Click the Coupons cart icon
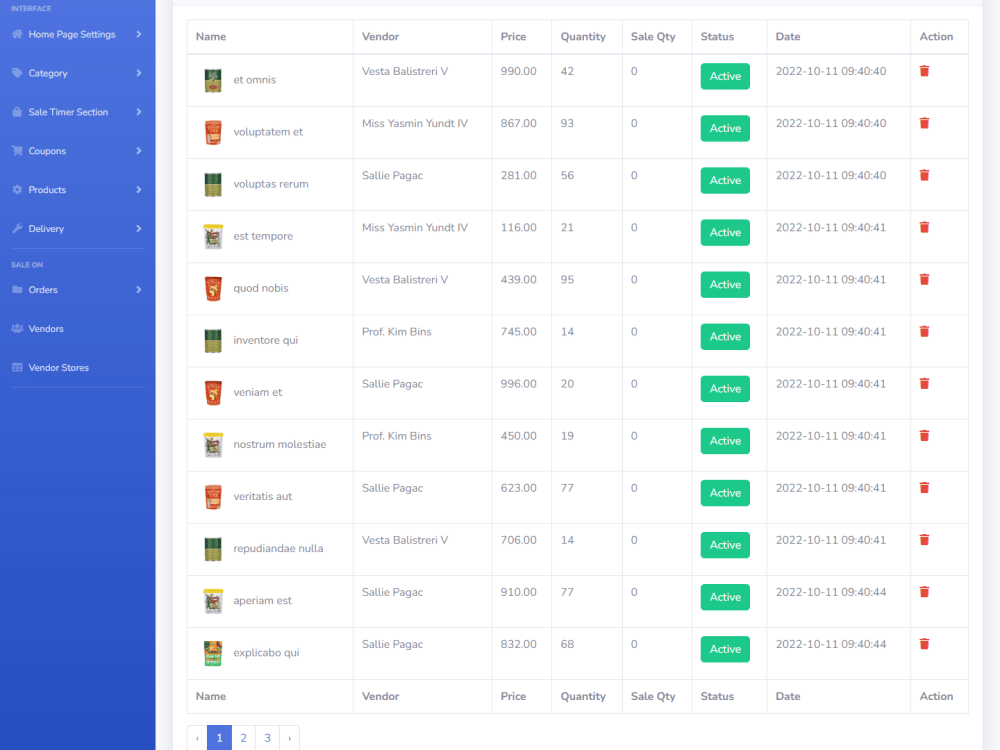This screenshot has height=750, width=1000. tap(17, 151)
